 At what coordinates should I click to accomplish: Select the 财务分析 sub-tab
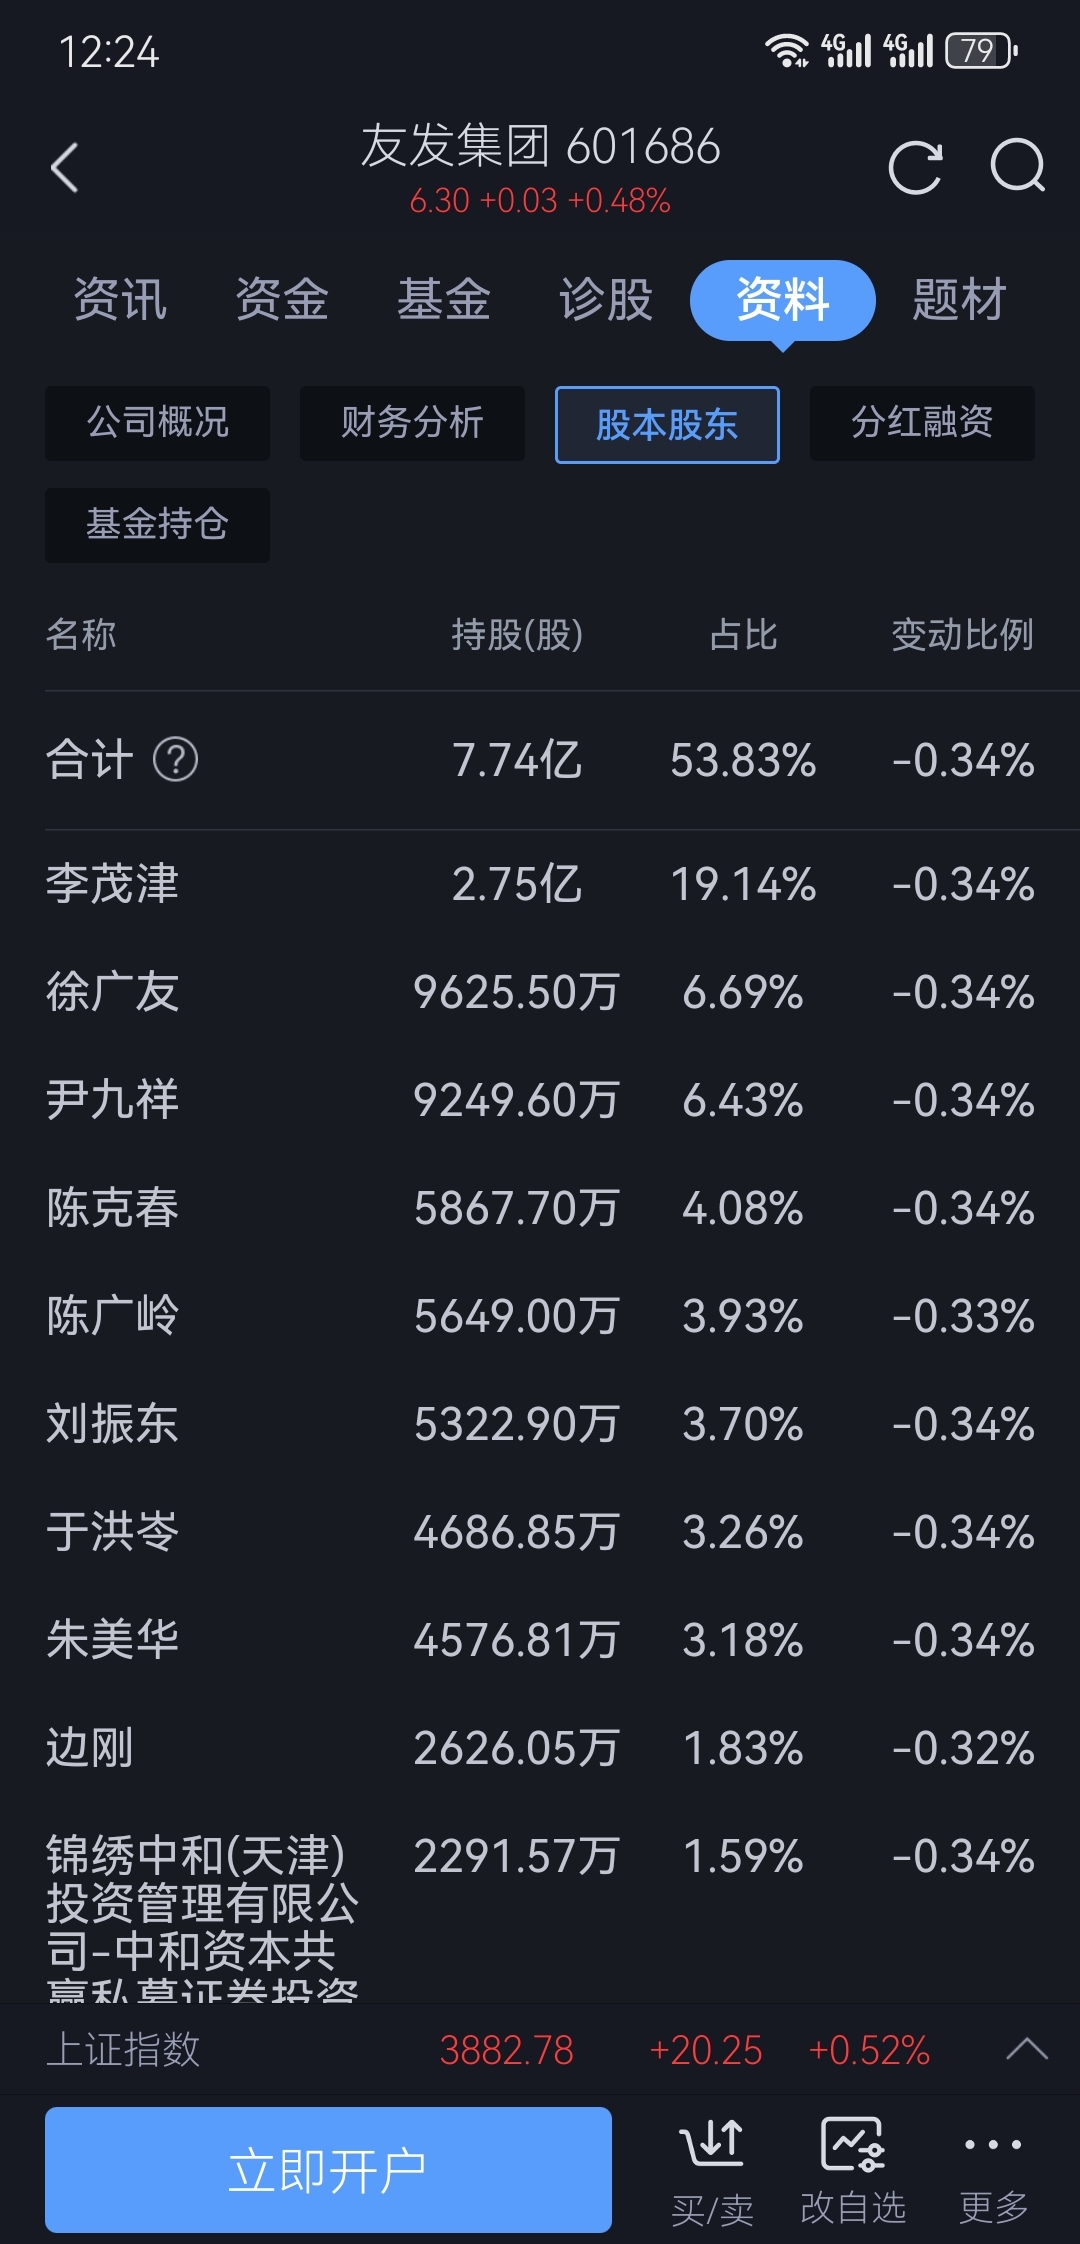(412, 423)
